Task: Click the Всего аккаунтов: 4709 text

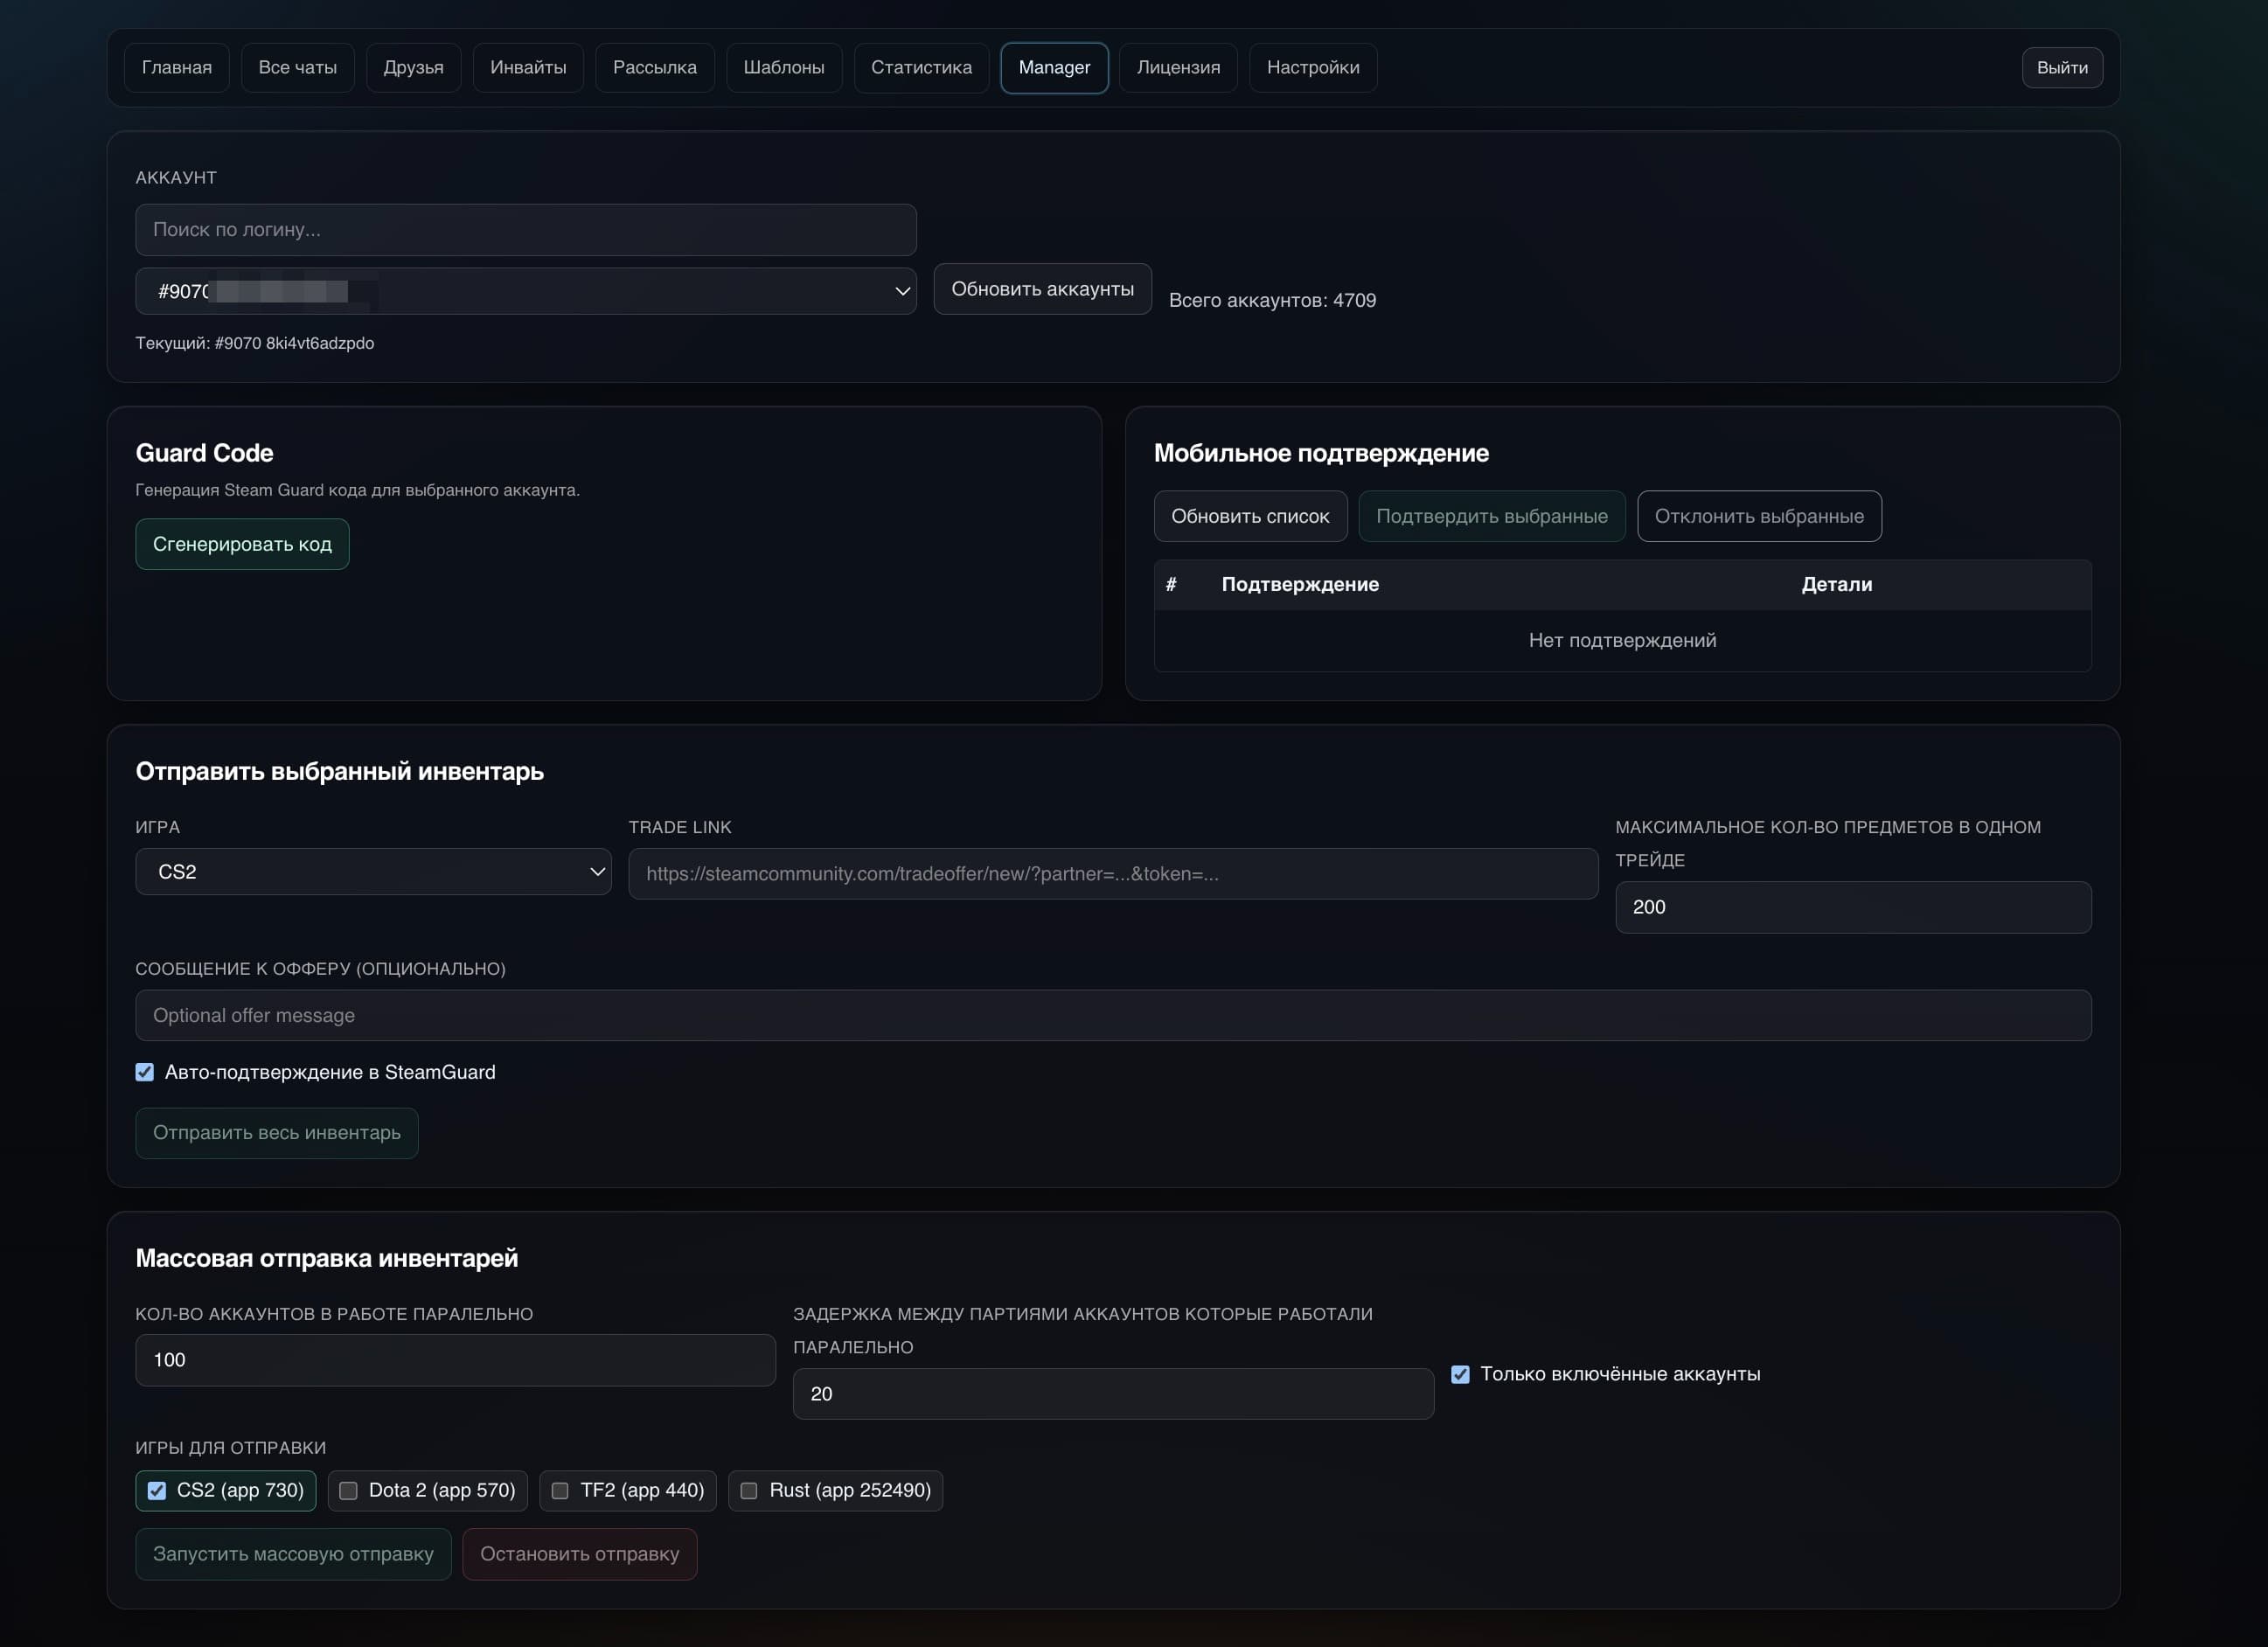Action: click(x=1272, y=300)
